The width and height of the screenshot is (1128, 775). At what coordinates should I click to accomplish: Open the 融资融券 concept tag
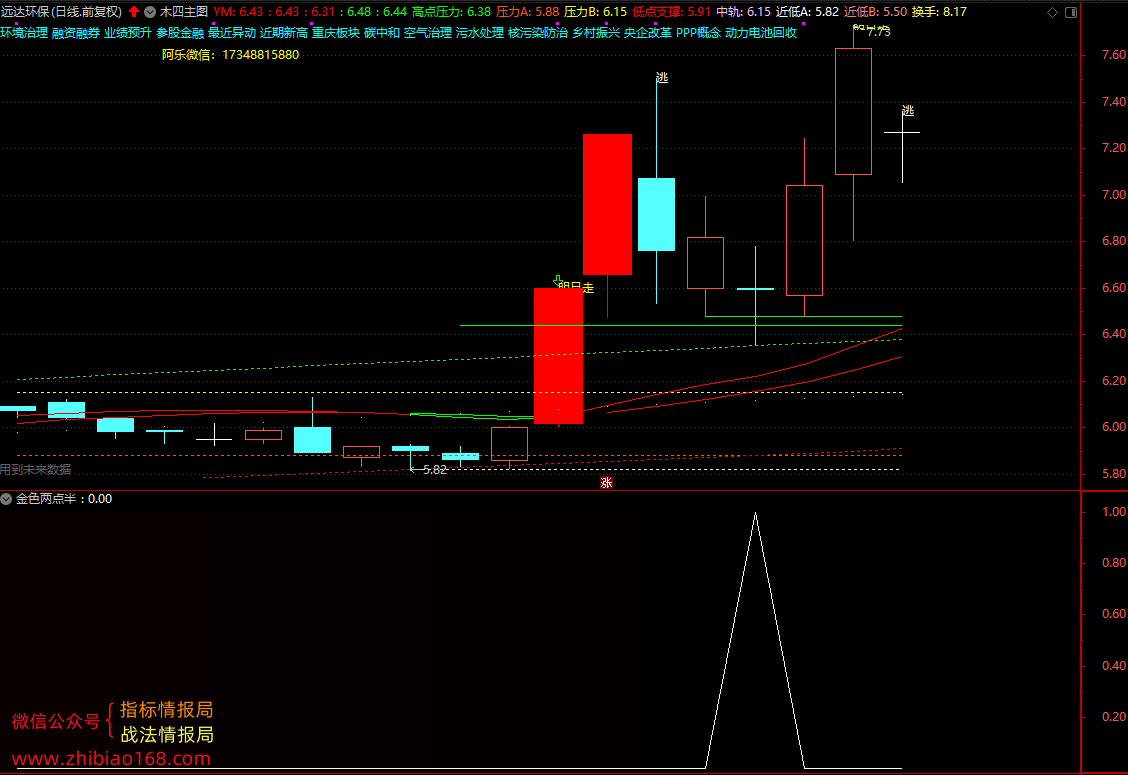click(76, 33)
